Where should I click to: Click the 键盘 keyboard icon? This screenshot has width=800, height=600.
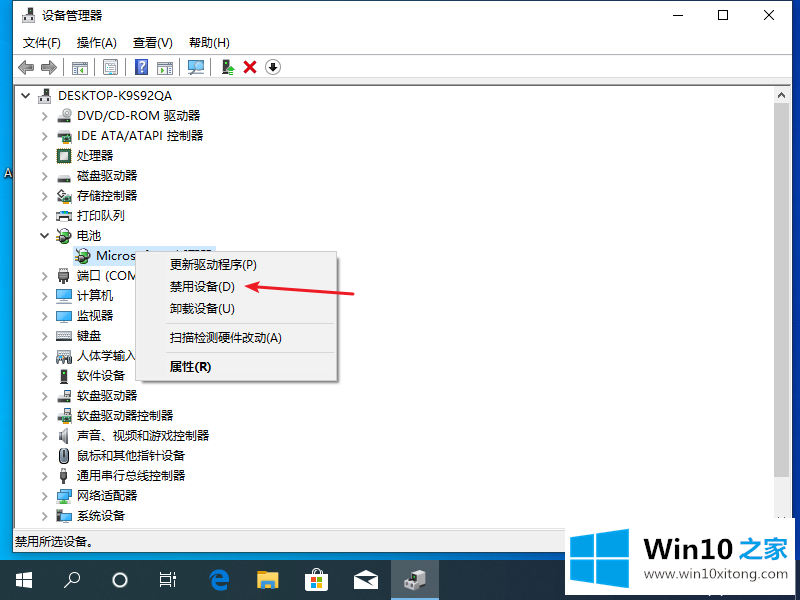tap(64, 336)
